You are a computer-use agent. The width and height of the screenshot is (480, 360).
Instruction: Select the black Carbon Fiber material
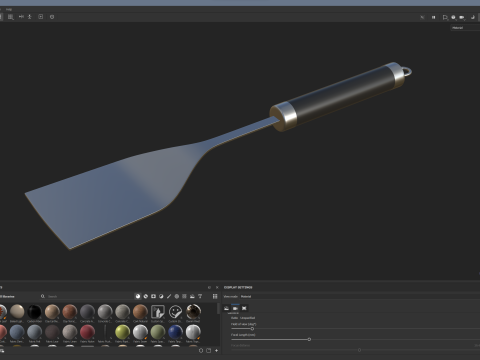coord(34,312)
